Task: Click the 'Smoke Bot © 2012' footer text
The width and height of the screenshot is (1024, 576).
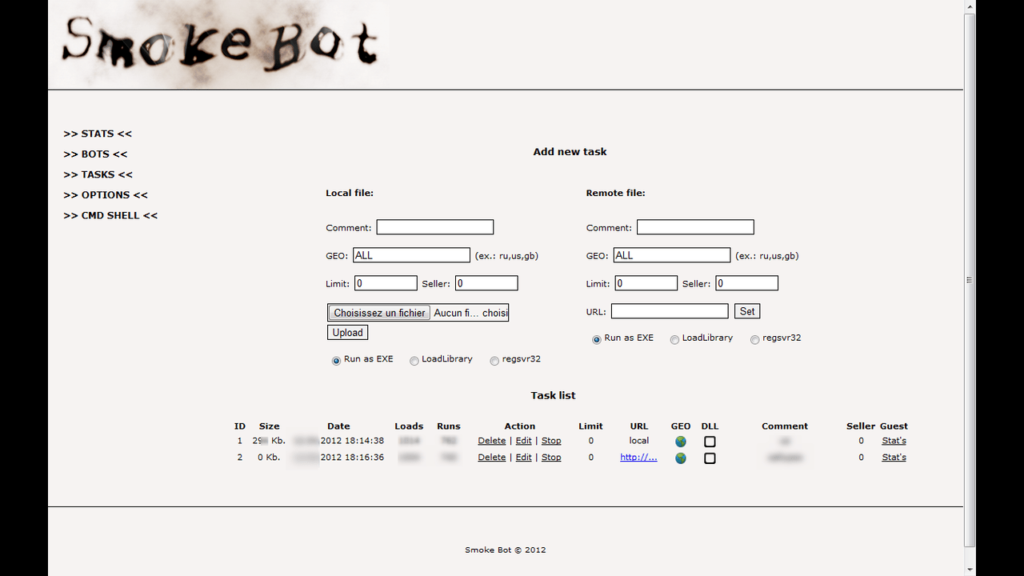Action: tap(505, 550)
